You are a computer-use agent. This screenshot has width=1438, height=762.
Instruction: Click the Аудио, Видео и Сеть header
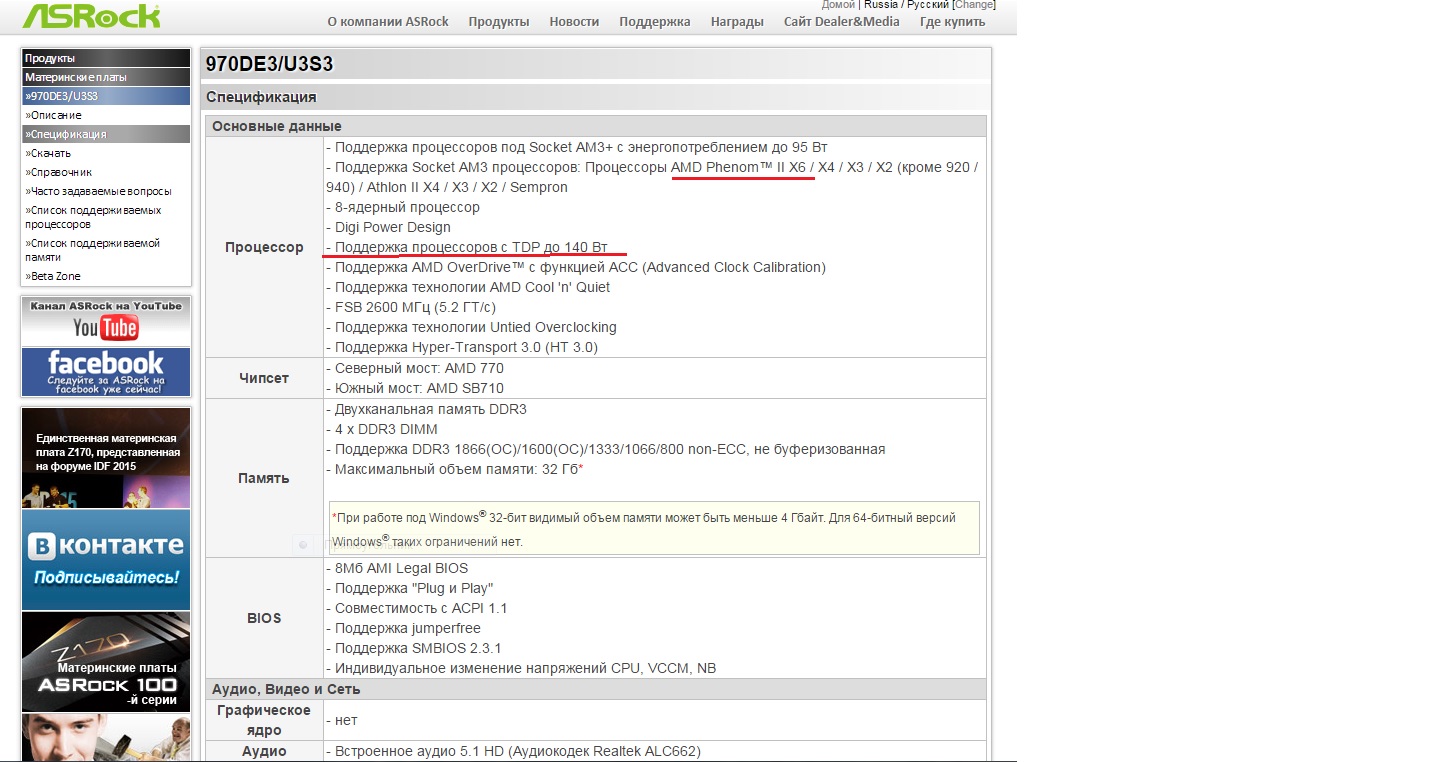pos(286,689)
